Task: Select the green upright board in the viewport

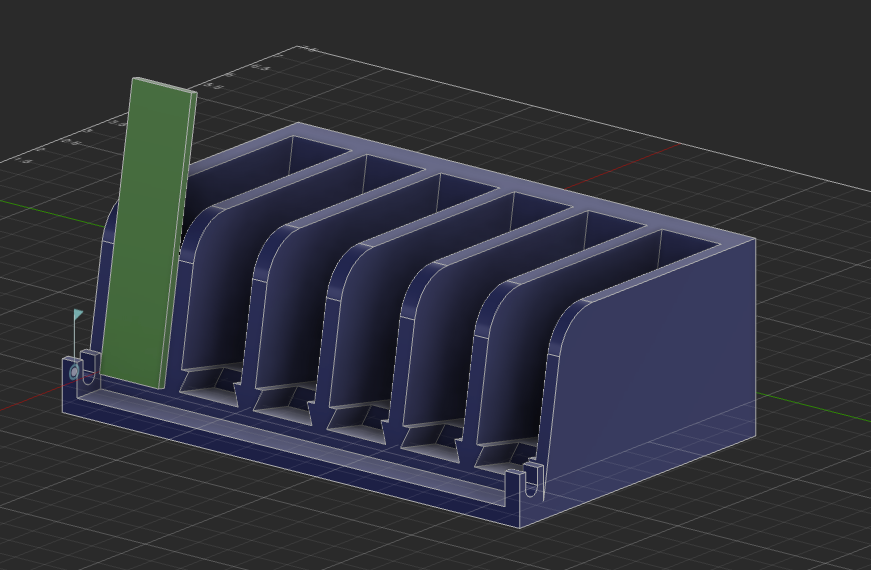Action: 149,233
